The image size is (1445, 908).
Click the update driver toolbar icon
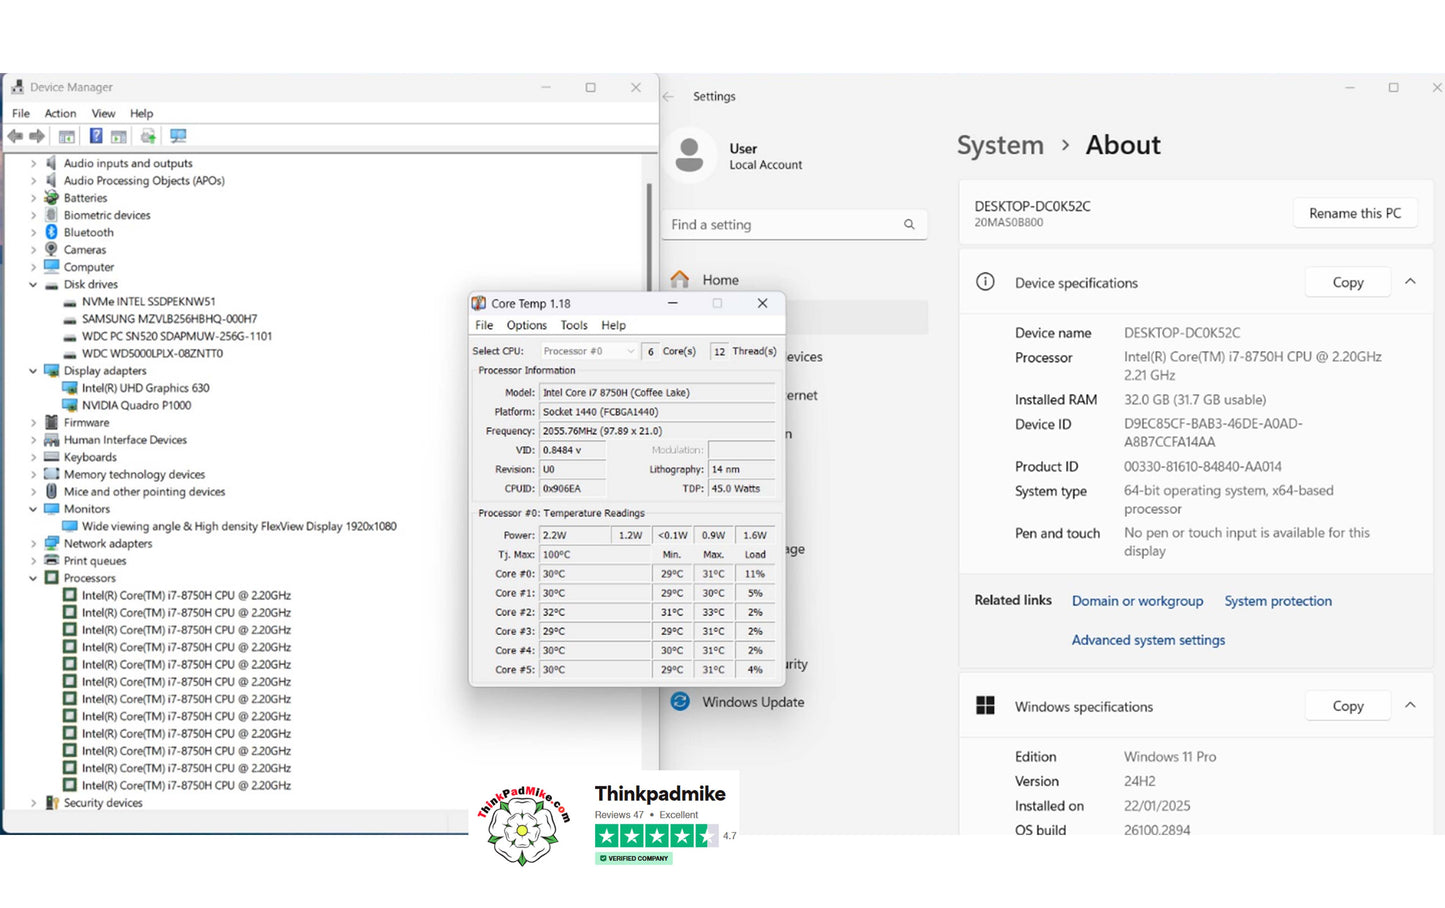pos(148,136)
